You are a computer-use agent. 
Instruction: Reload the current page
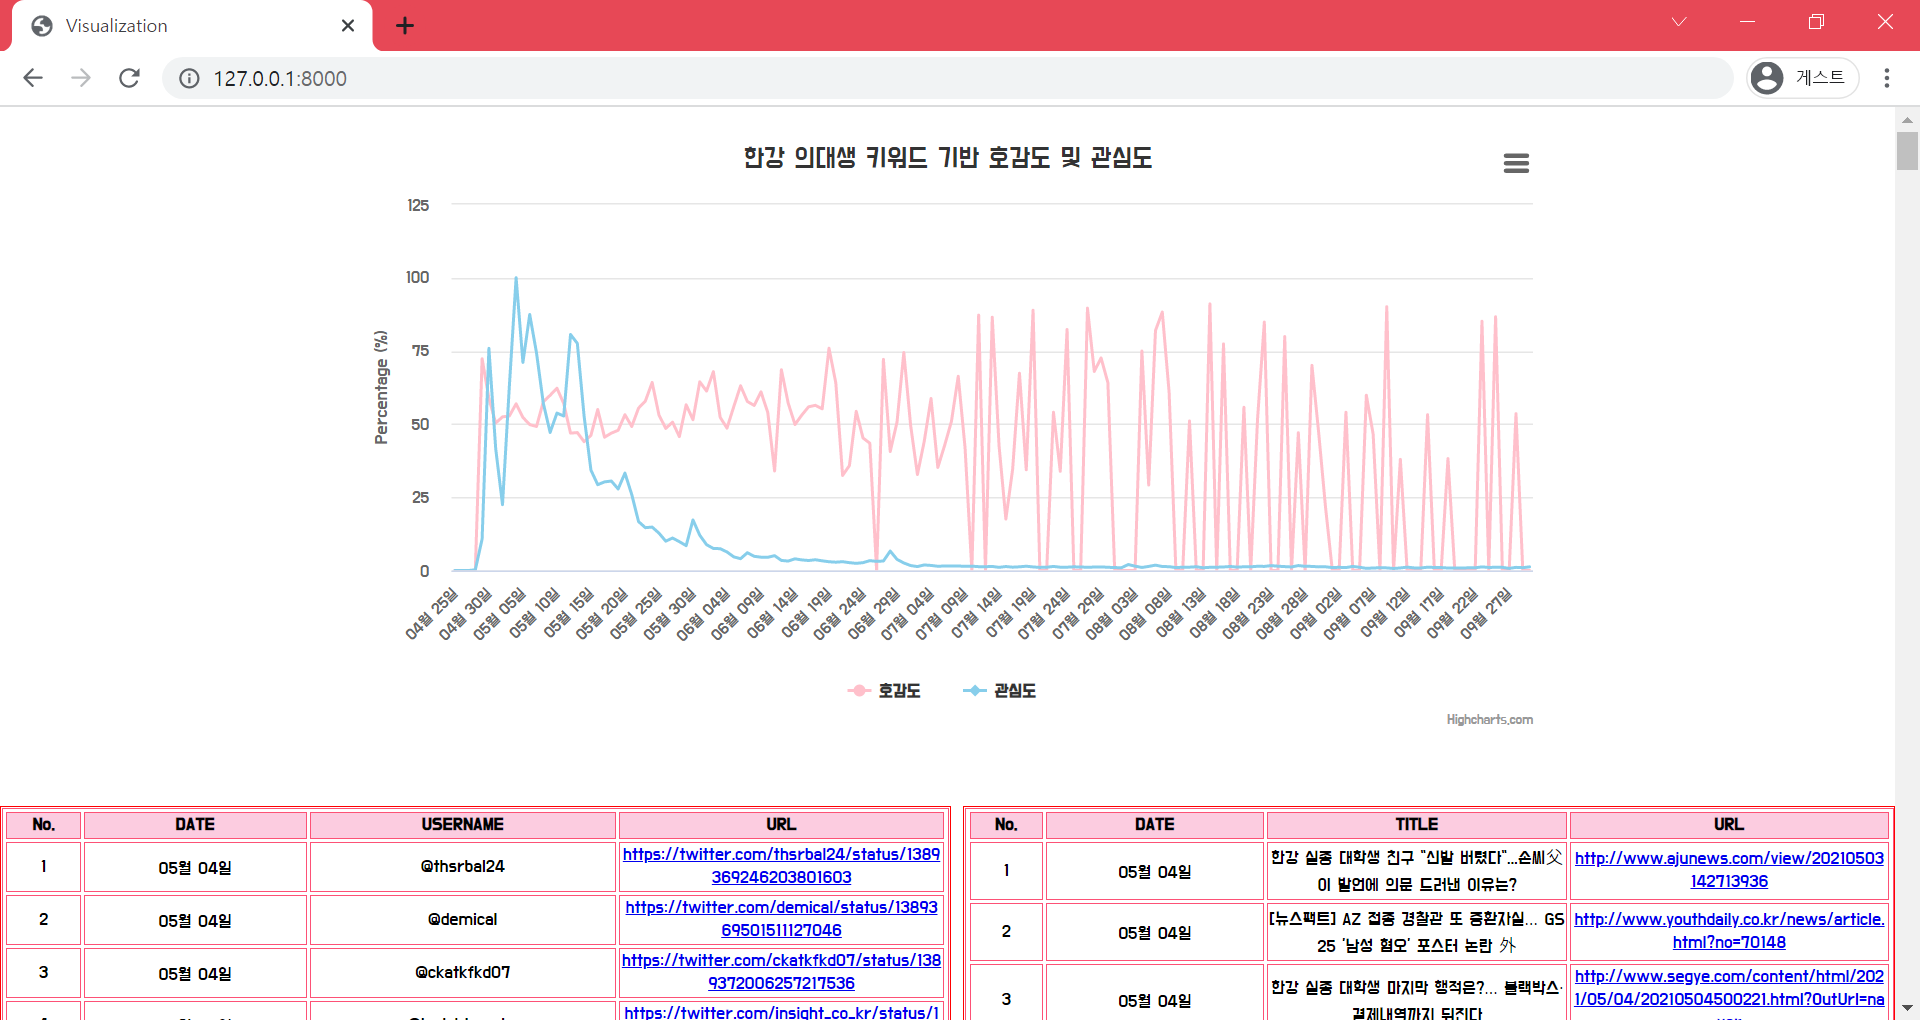[x=129, y=78]
